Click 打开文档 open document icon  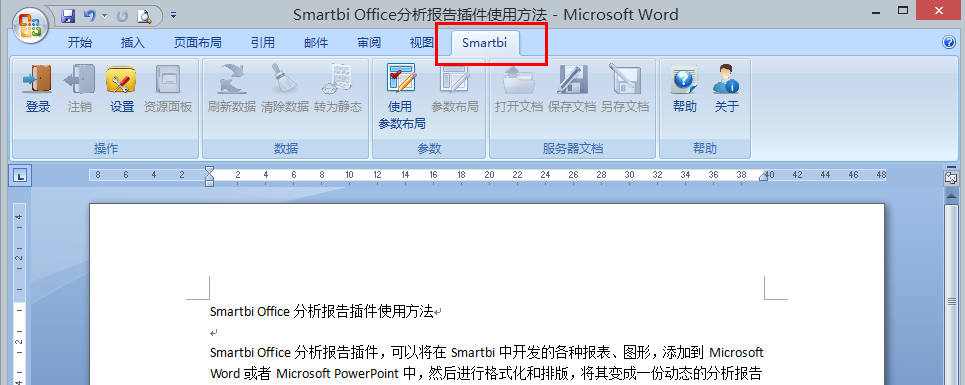[x=519, y=89]
